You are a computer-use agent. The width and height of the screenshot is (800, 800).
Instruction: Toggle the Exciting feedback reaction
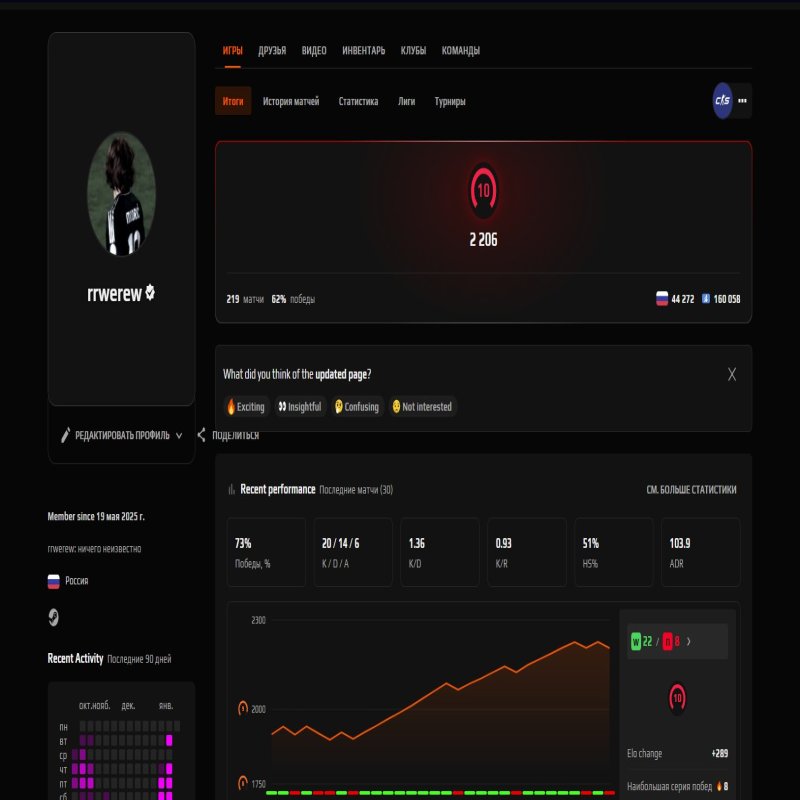tap(245, 407)
